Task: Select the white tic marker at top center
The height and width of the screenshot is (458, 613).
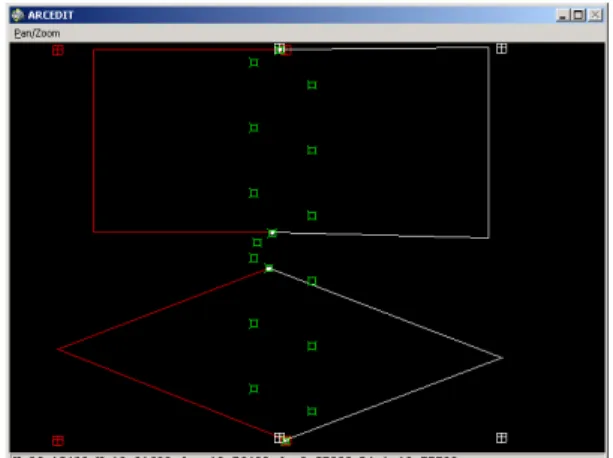Action: [279, 49]
